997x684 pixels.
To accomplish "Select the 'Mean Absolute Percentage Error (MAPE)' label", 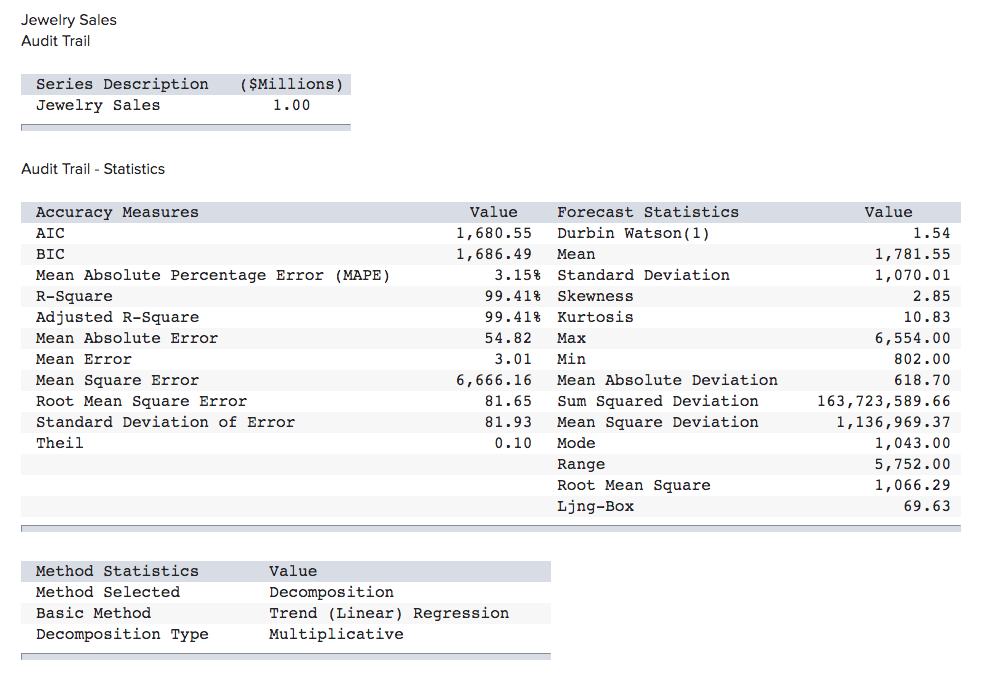I will 212,275.
